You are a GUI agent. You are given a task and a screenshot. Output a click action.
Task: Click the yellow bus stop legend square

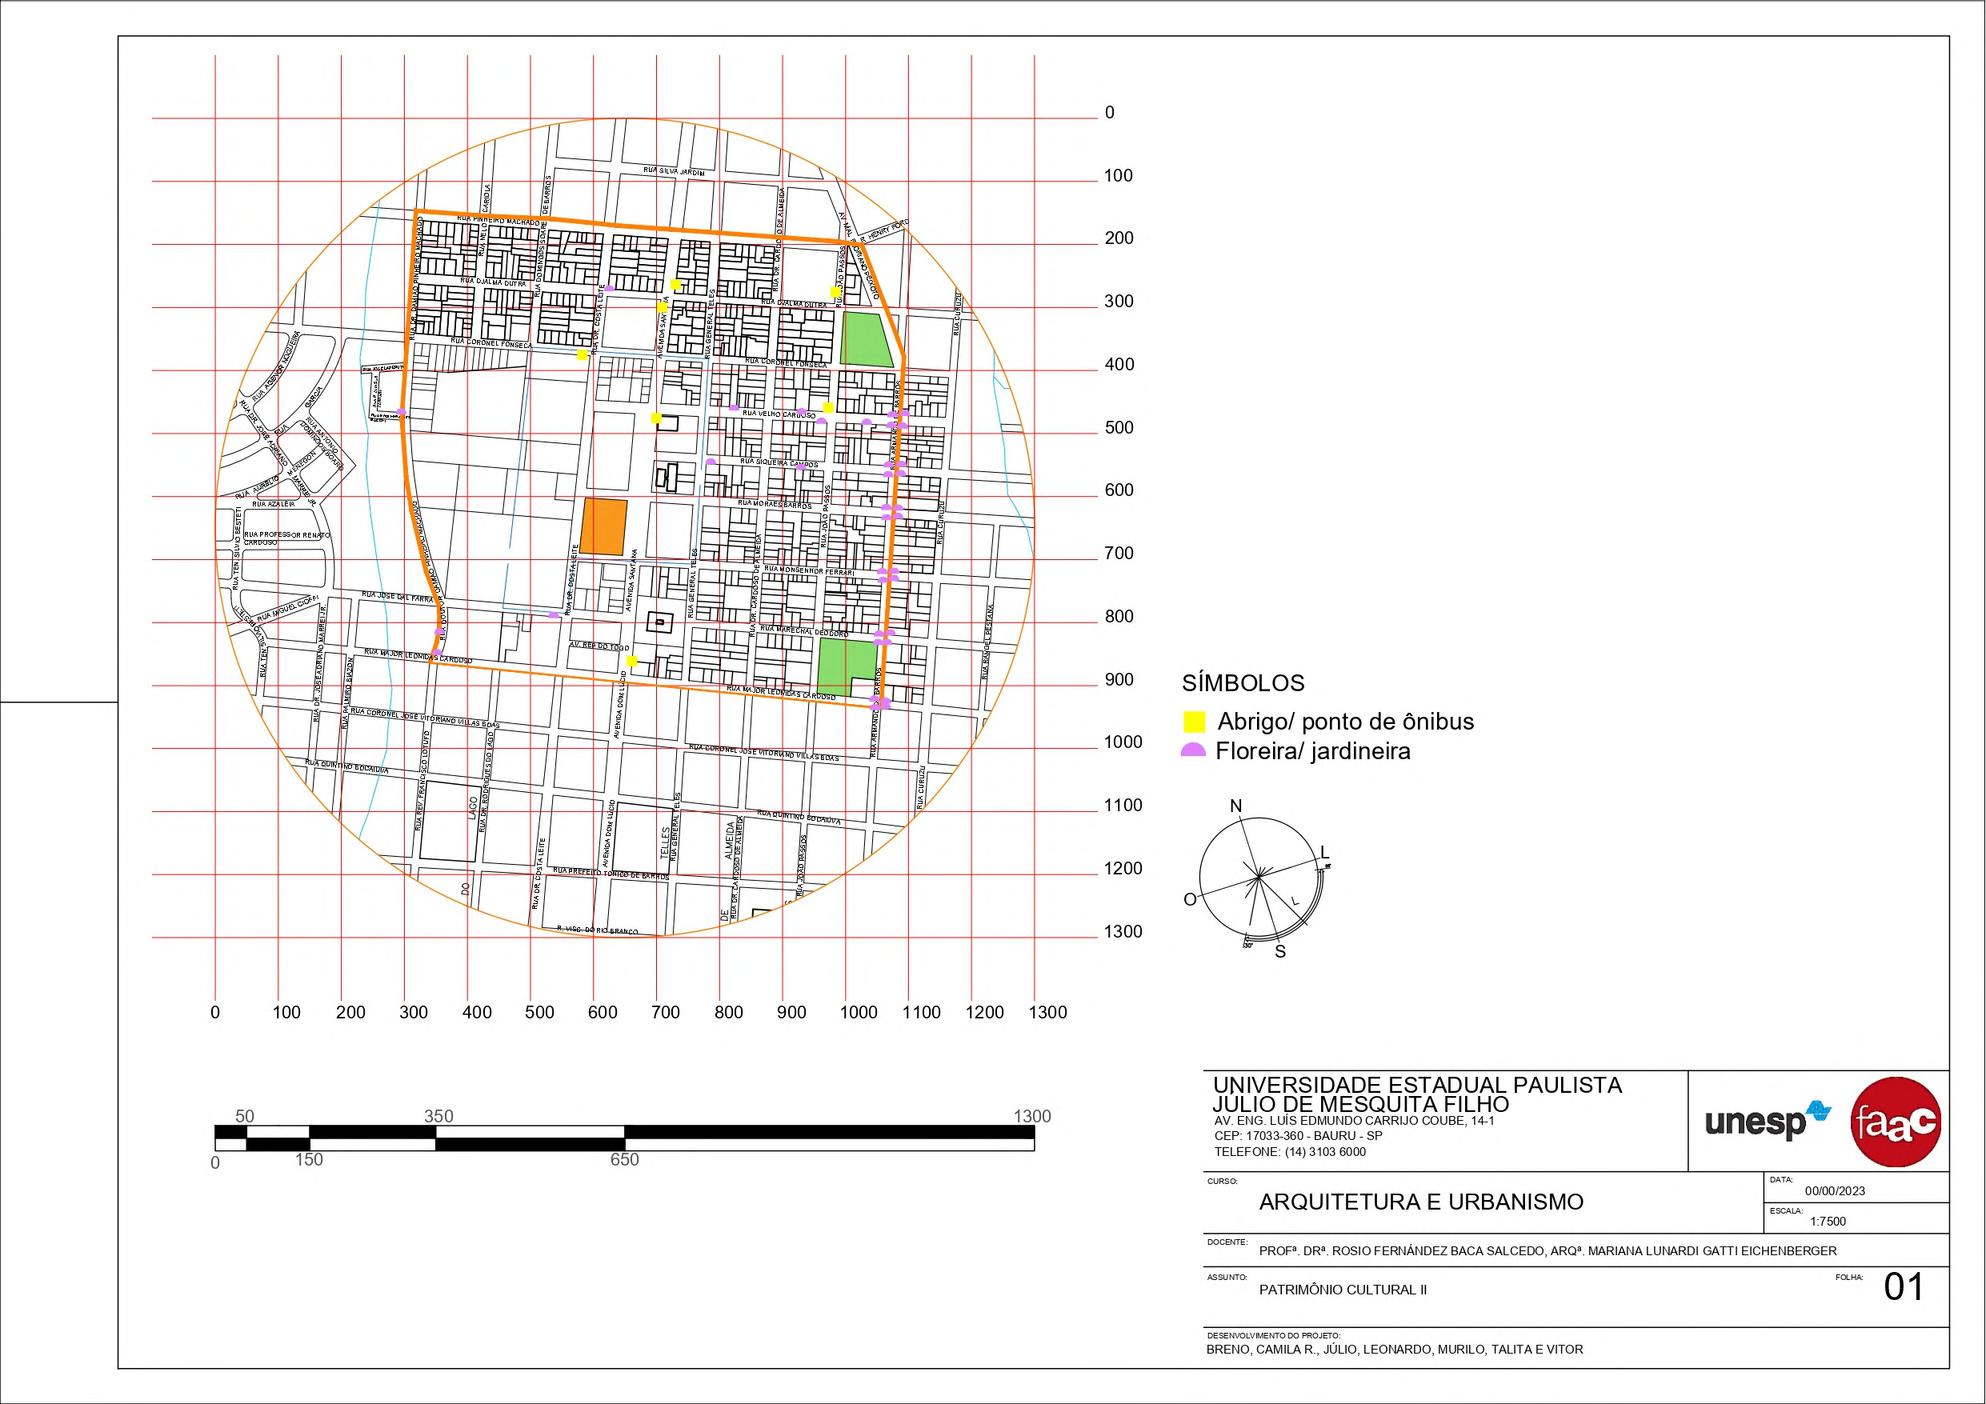tap(1193, 722)
